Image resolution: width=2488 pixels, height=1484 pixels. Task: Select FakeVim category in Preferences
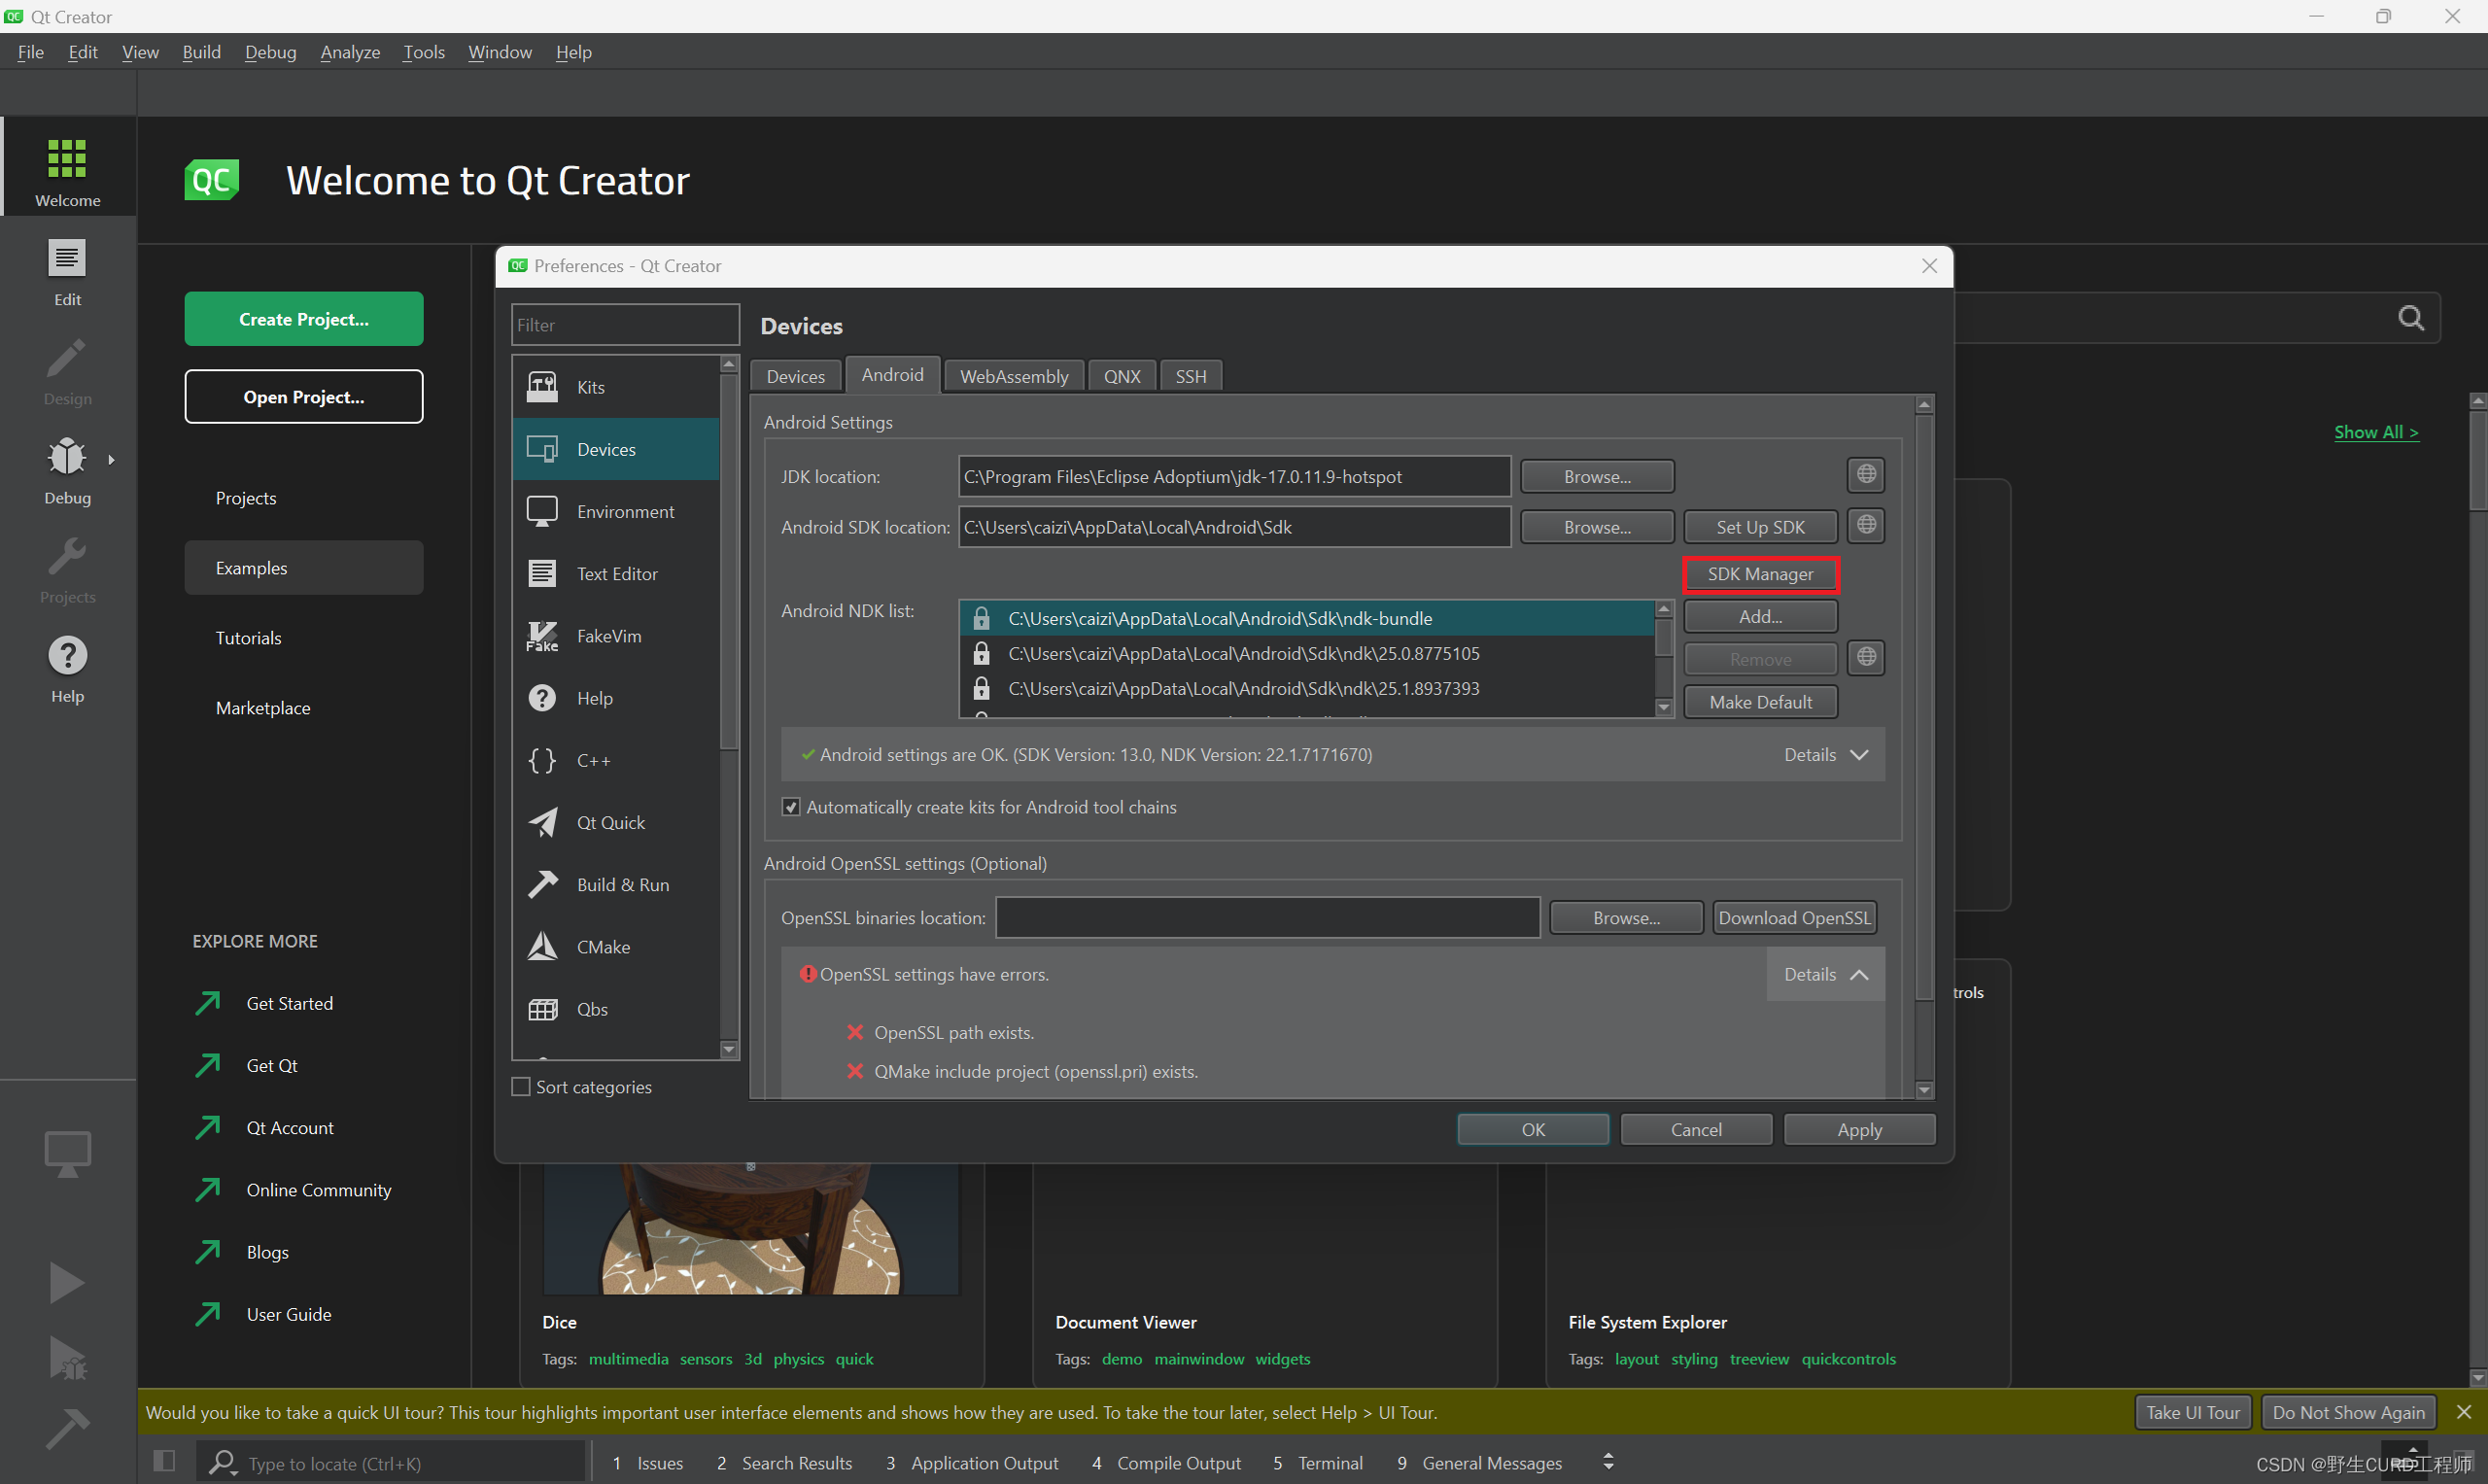pyautogui.click(x=617, y=636)
